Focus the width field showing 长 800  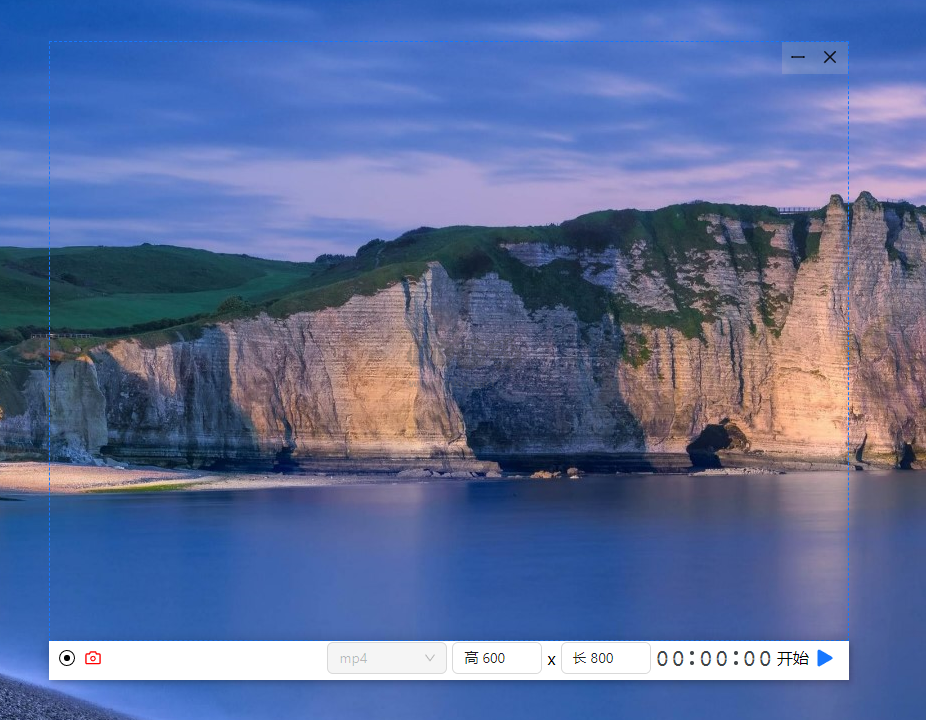(605, 658)
